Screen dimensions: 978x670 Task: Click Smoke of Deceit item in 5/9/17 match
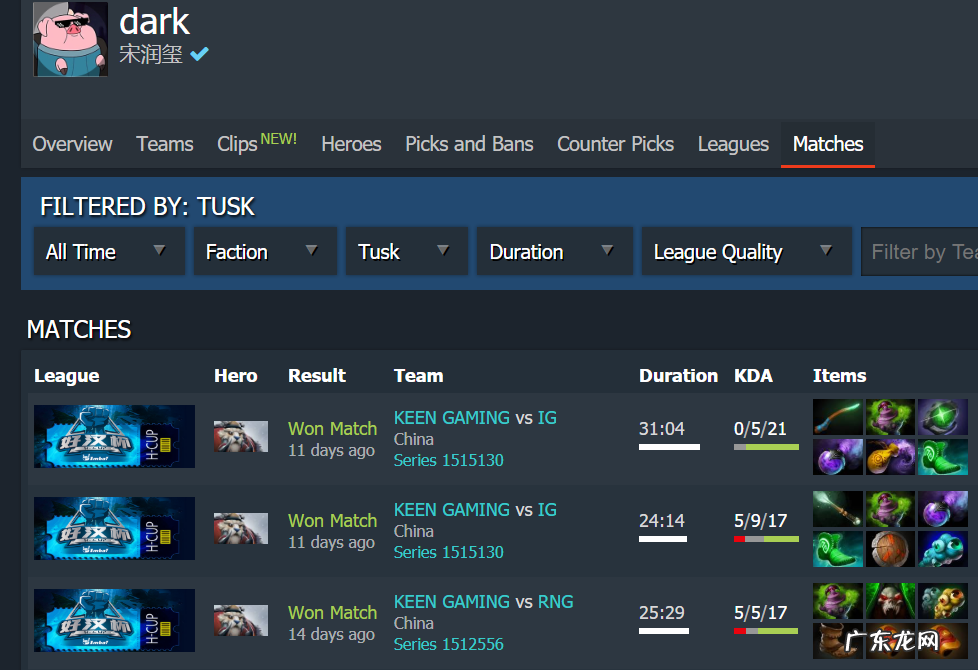(x=942, y=508)
